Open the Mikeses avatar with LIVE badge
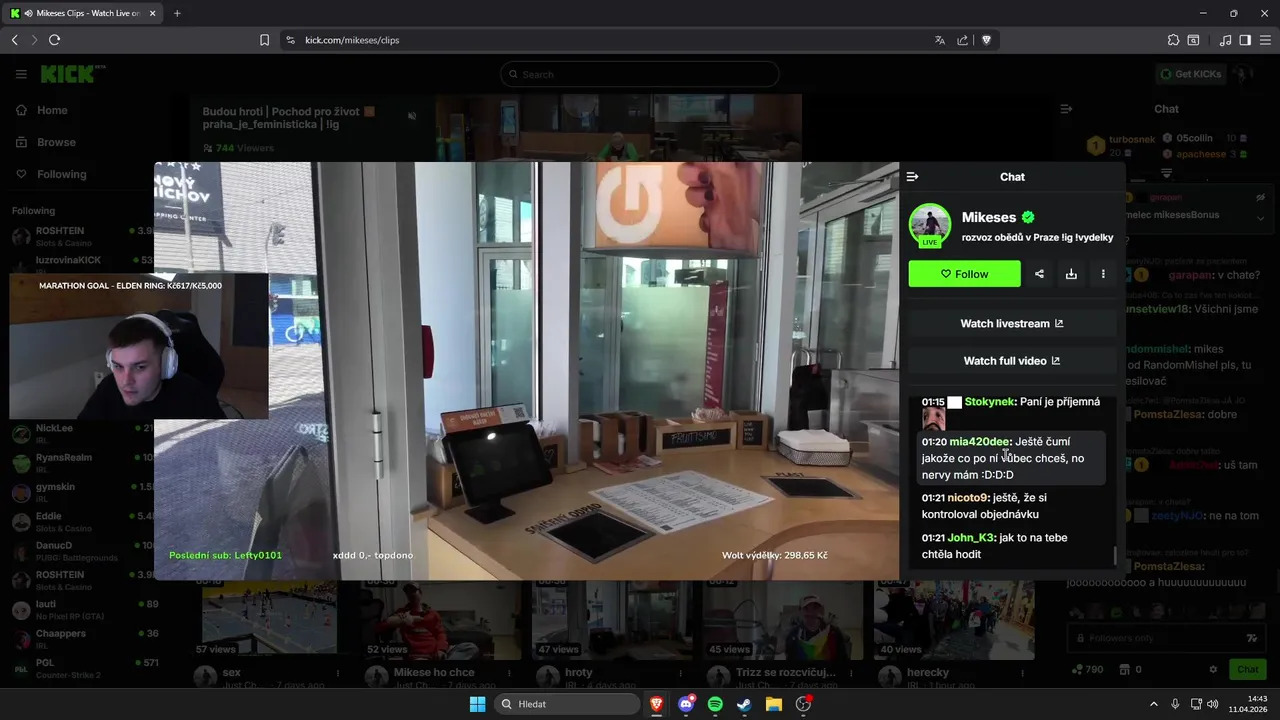This screenshot has width=1280, height=720. [929, 225]
